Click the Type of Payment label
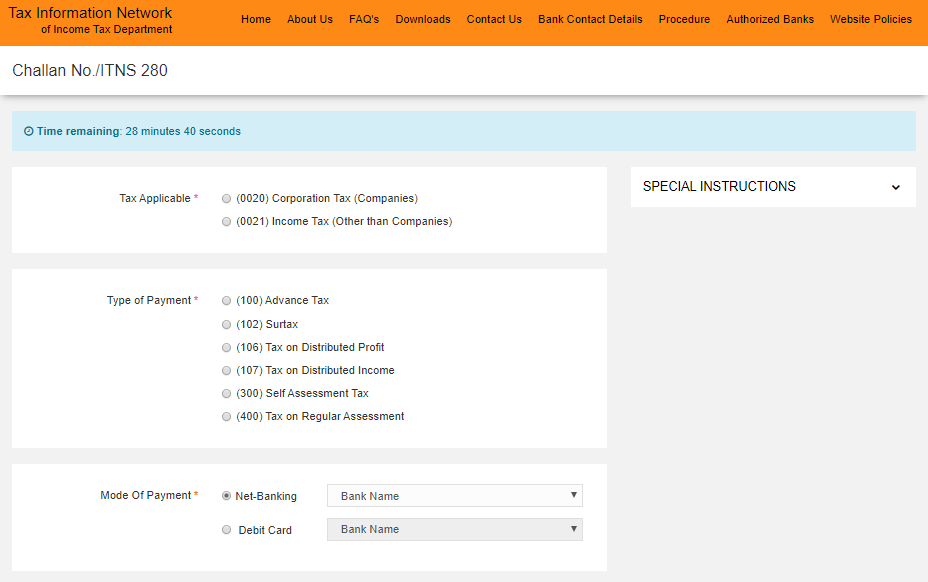Screen dimensions: 928x582 click(149, 300)
